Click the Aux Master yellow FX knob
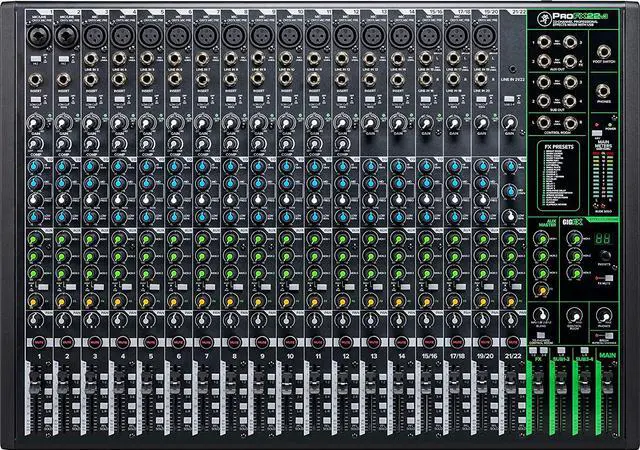The width and height of the screenshot is (640, 450). 542,290
